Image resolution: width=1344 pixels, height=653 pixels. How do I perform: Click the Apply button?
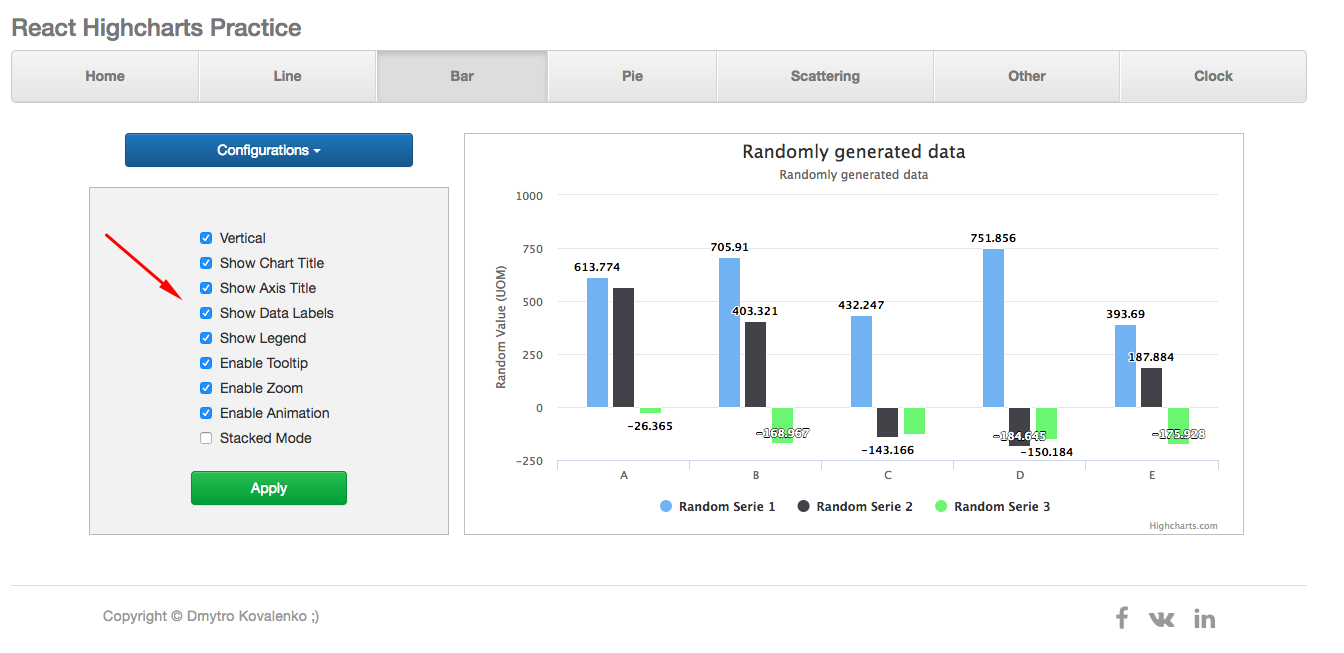click(268, 488)
